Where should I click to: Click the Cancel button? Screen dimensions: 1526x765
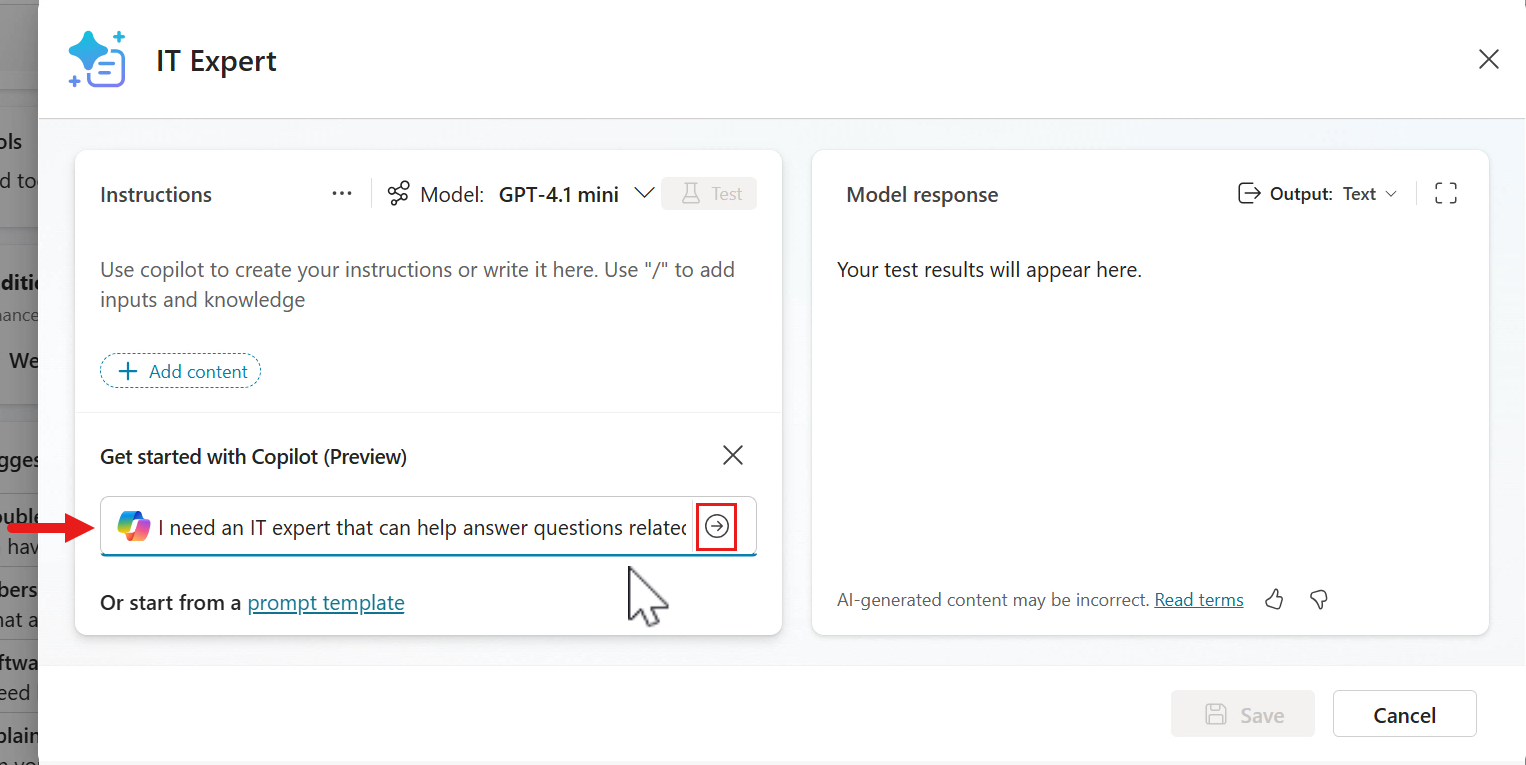[1404, 713]
